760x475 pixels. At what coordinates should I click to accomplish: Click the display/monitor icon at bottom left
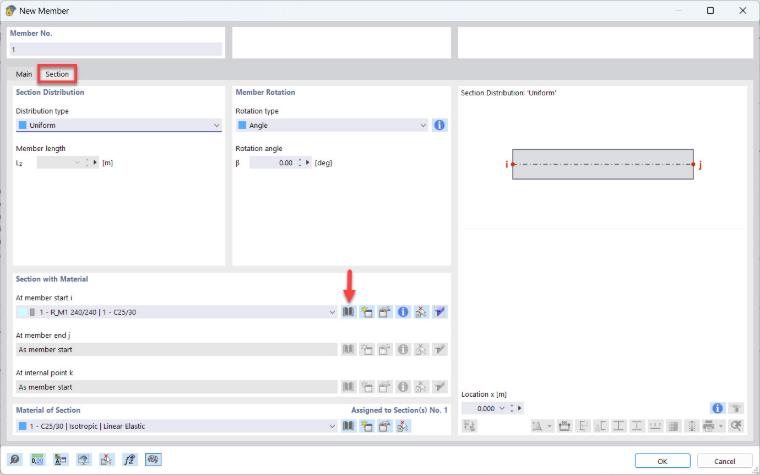pyautogui.click(x=84, y=459)
